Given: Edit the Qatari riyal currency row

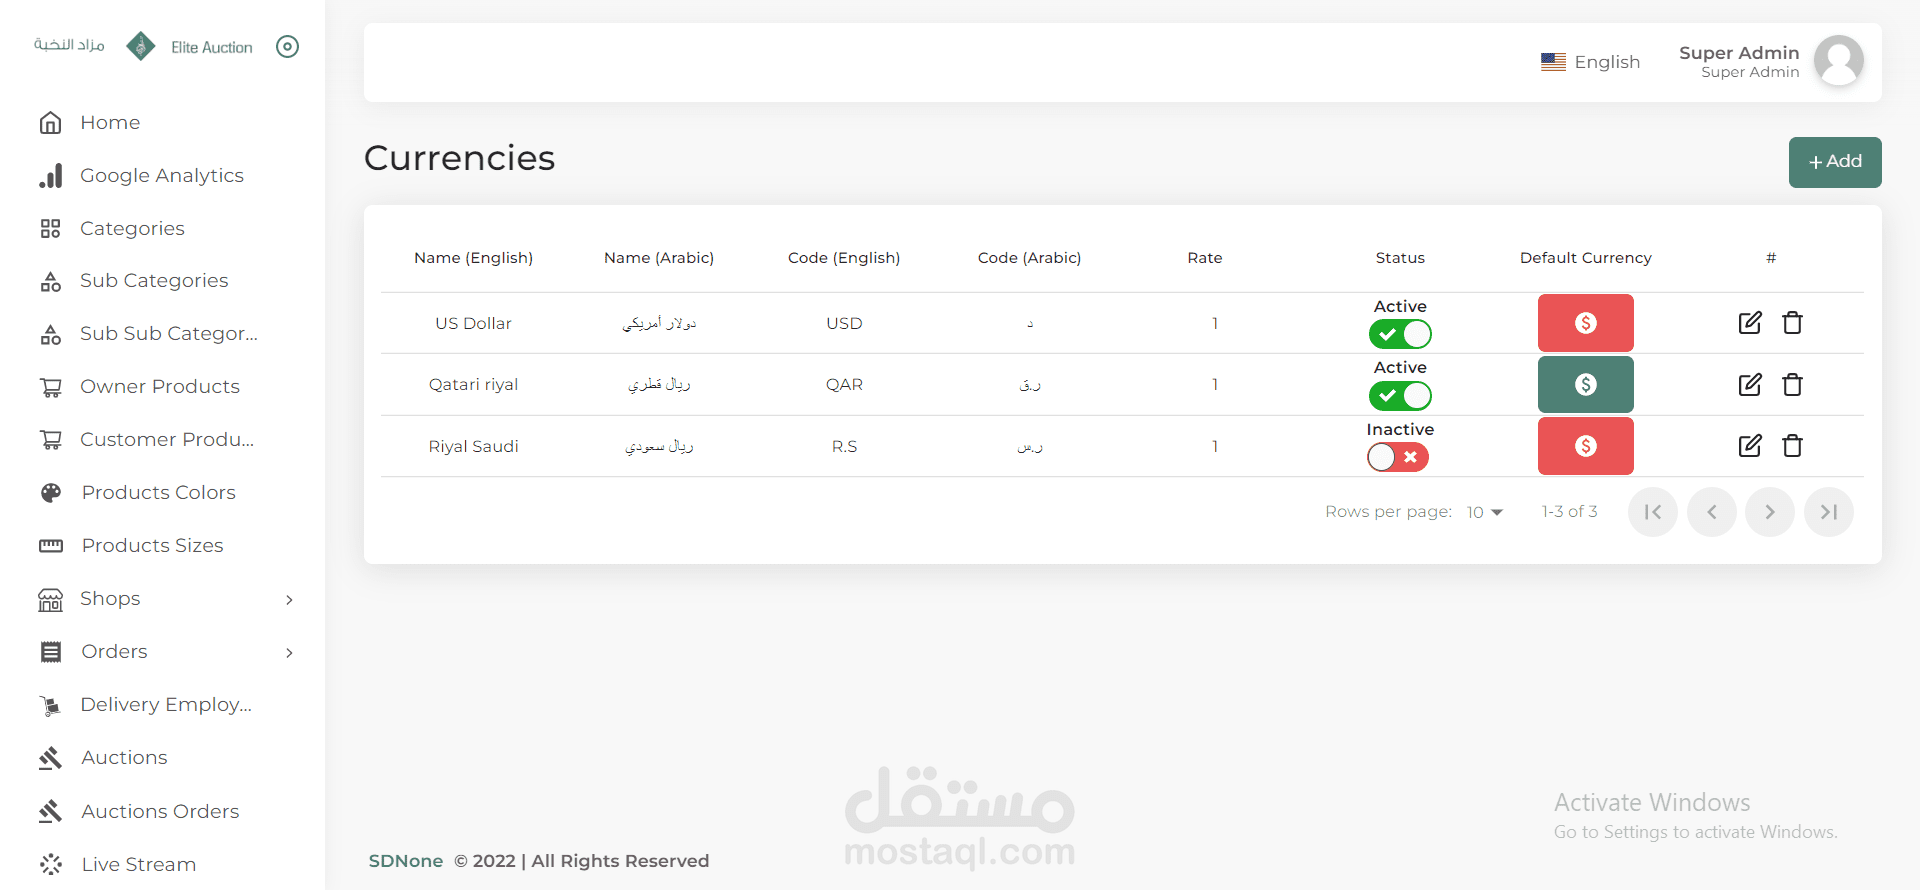Looking at the screenshot, I should (1750, 385).
